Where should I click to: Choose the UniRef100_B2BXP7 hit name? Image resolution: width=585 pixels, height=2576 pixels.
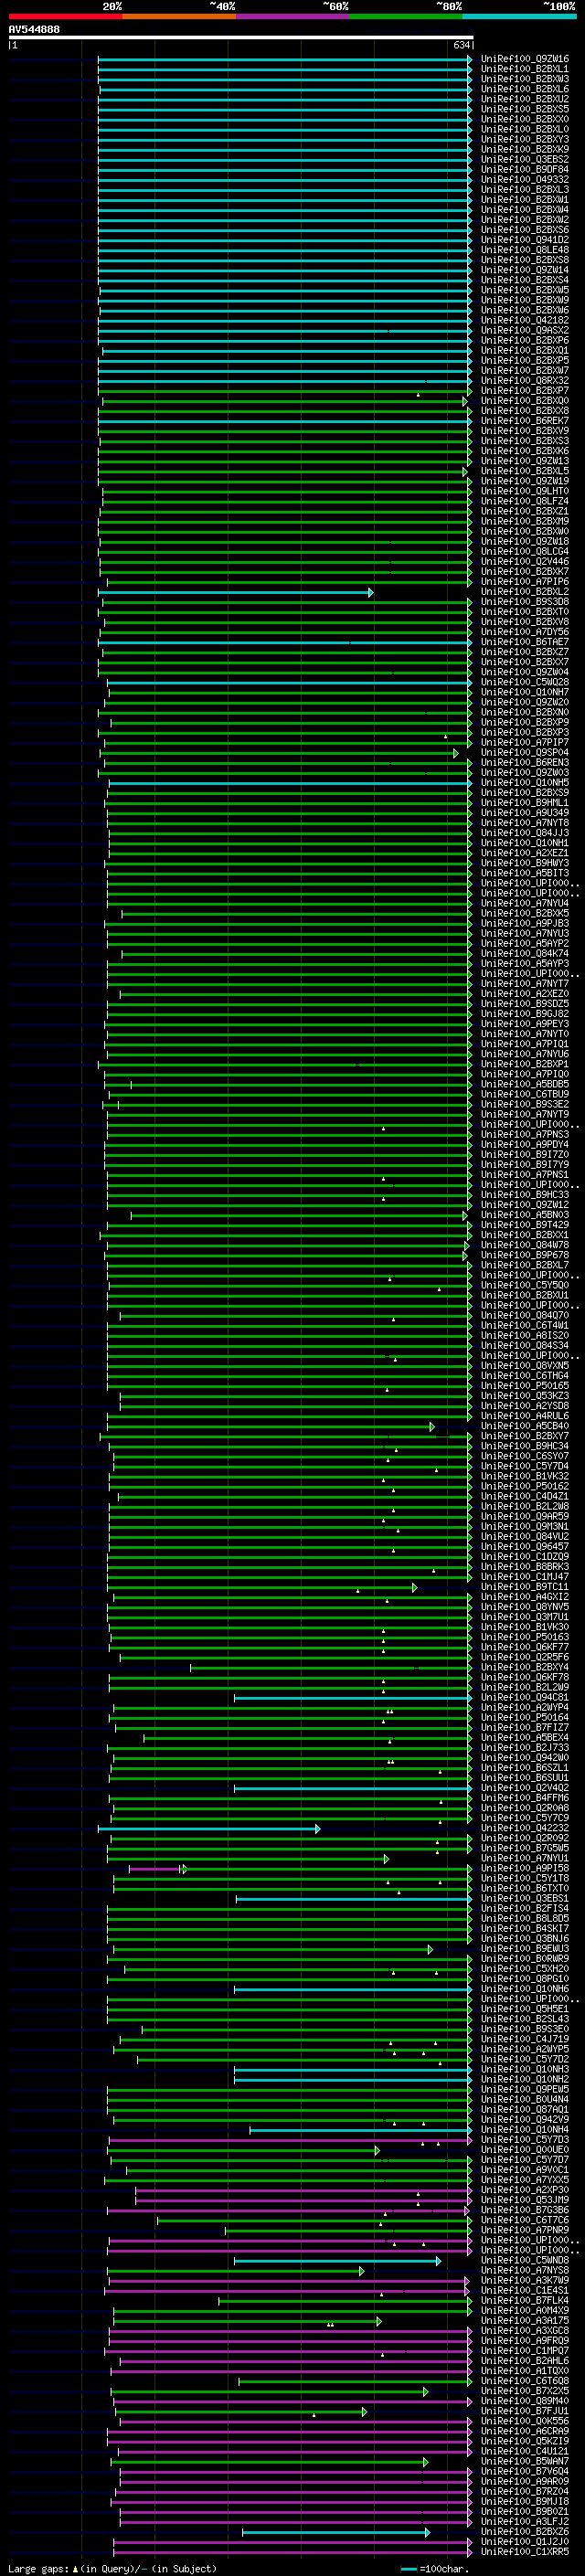click(525, 391)
